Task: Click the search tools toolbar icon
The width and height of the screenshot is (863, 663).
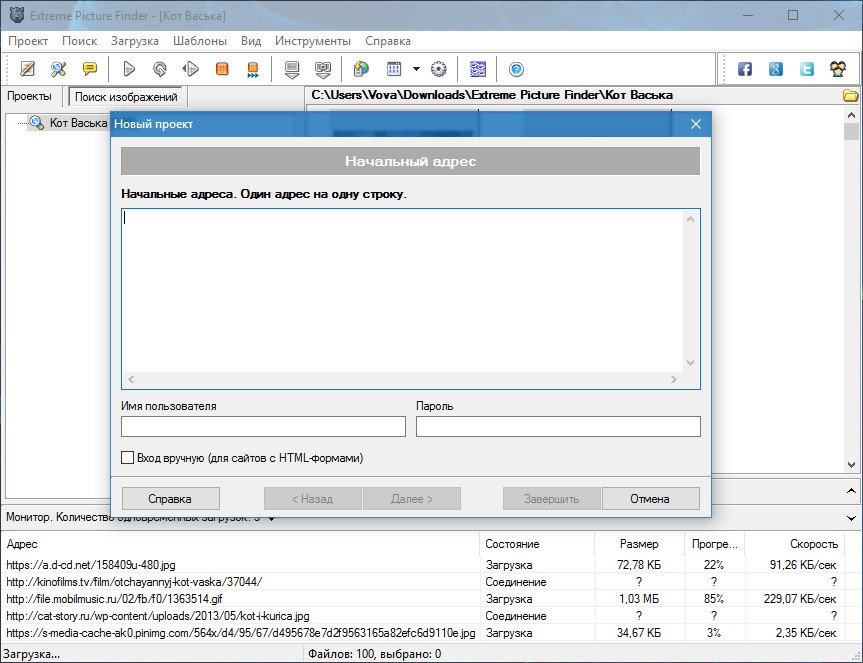Action: click(x=58, y=69)
